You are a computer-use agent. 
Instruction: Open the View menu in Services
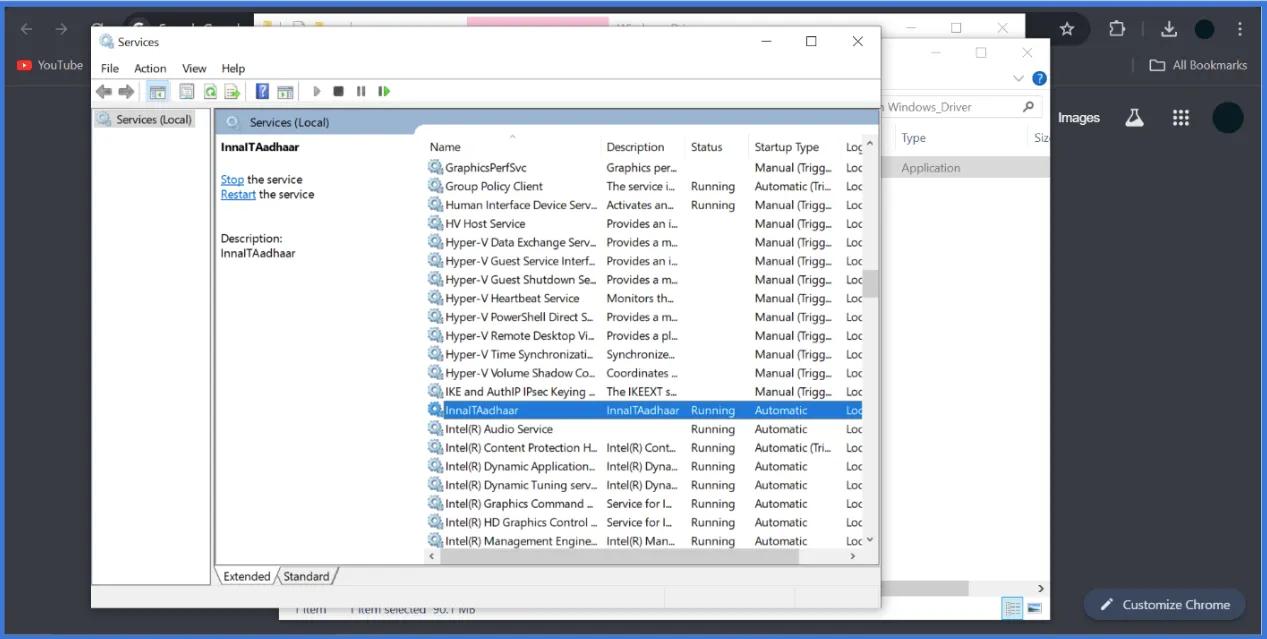[x=194, y=68]
